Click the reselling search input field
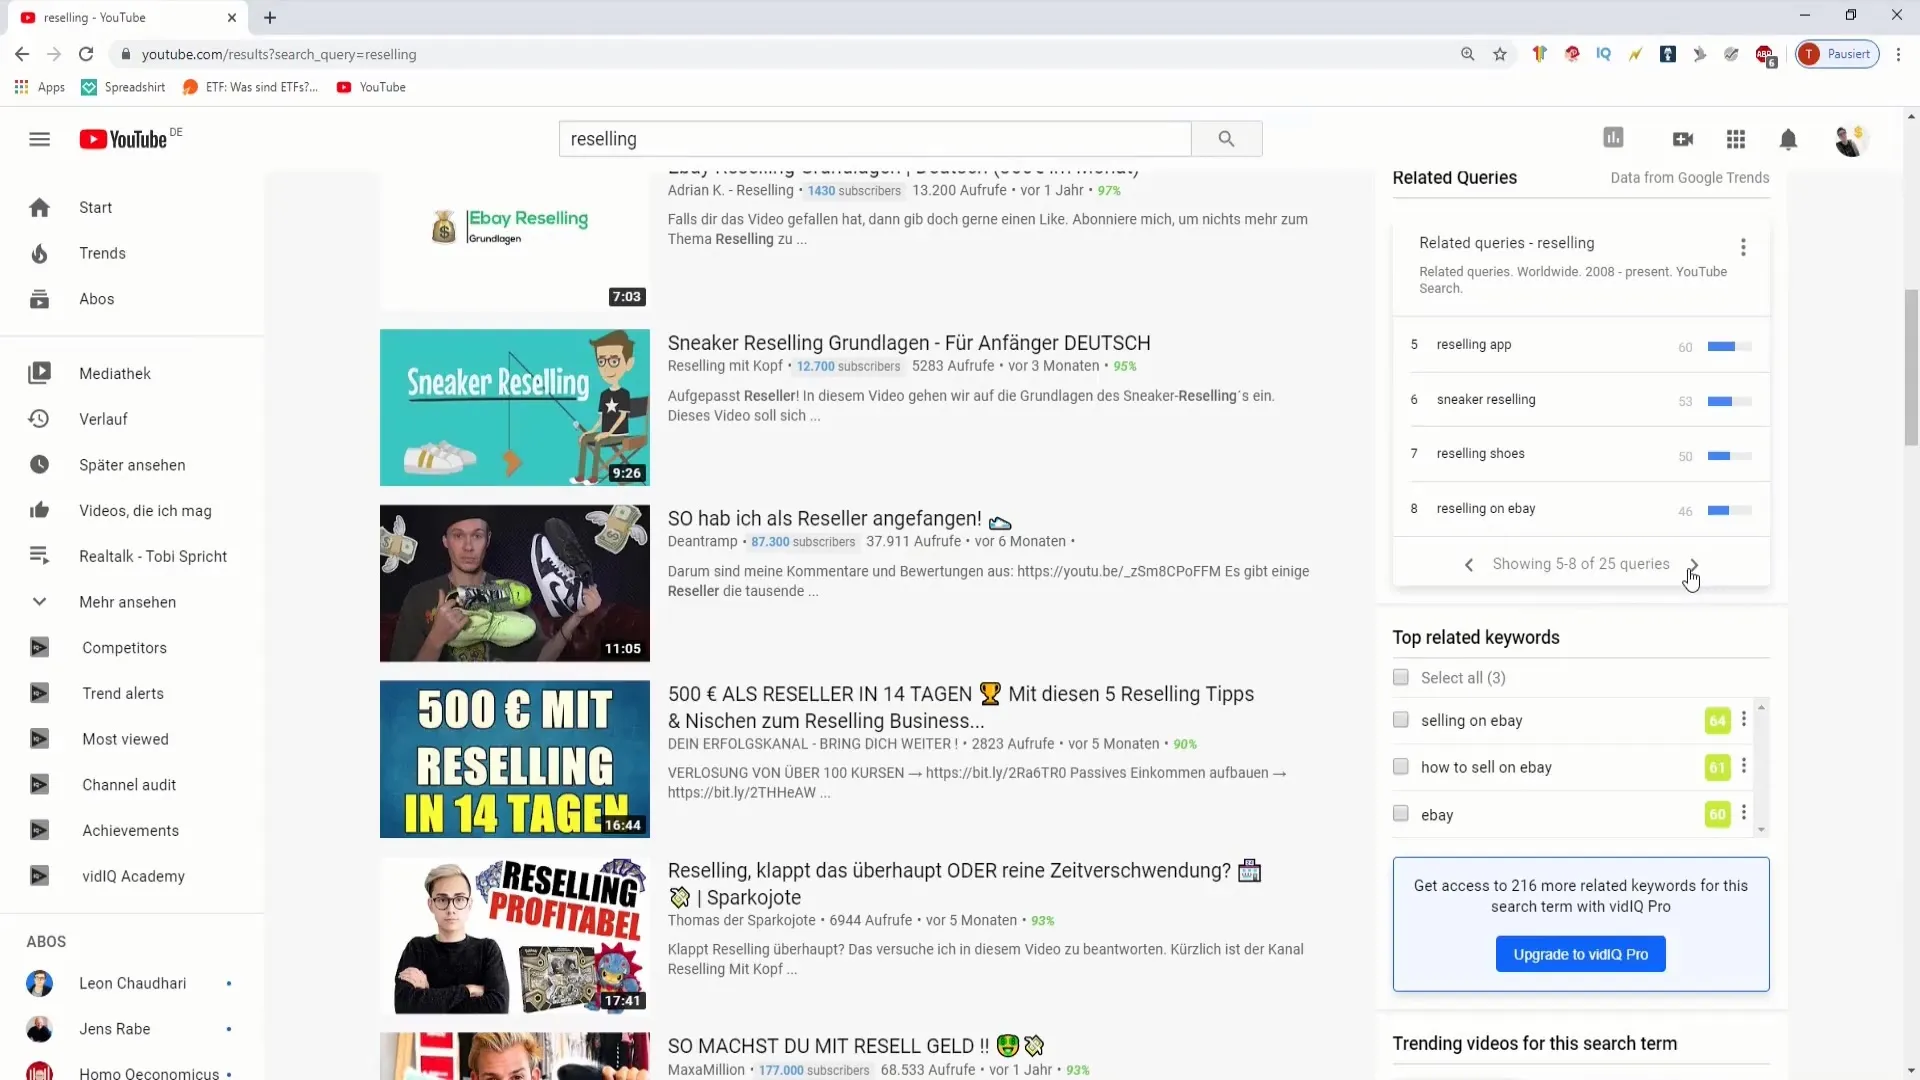 pyautogui.click(x=875, y=139)
